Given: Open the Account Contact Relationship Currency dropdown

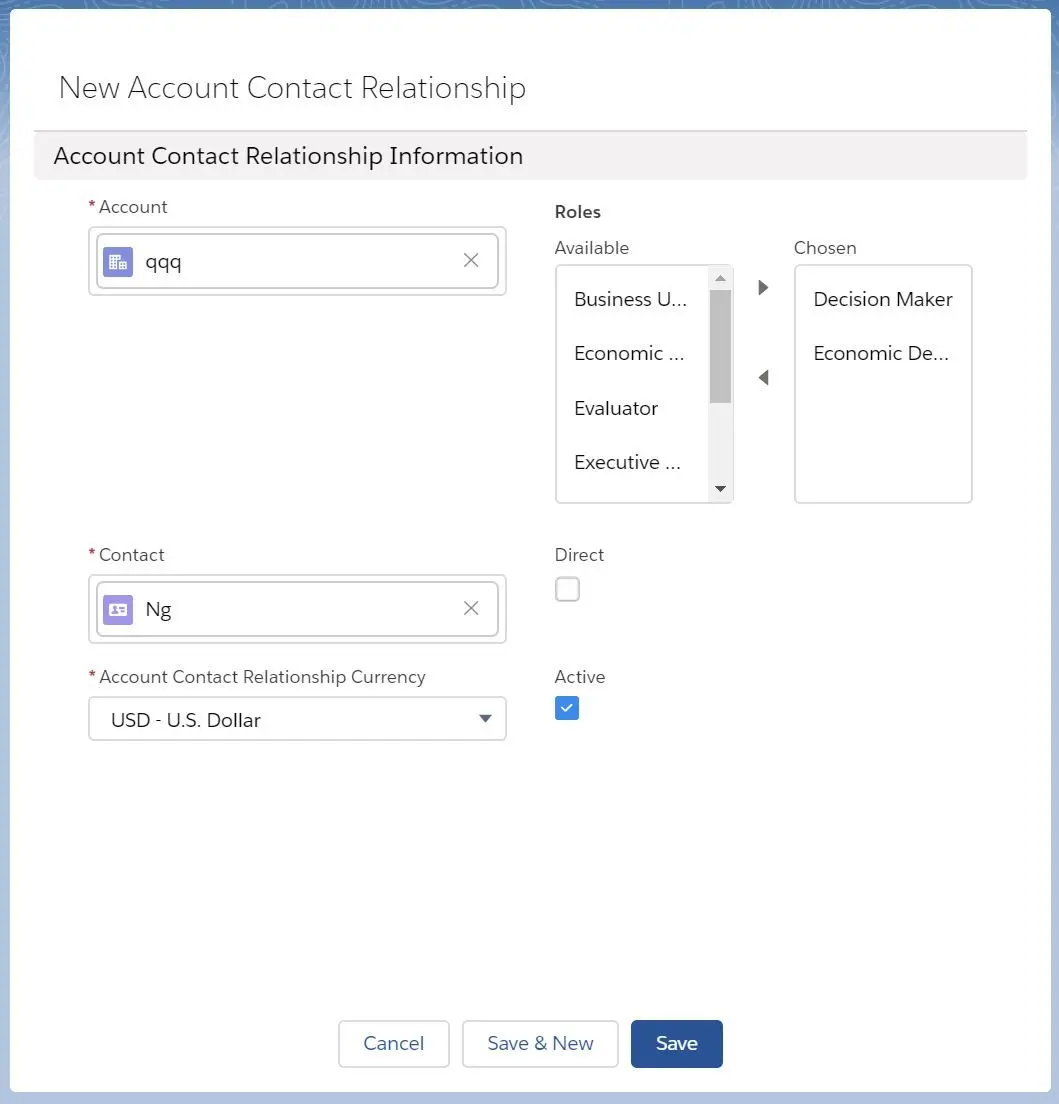Looking at the screenshot, I should click(297, 719).
